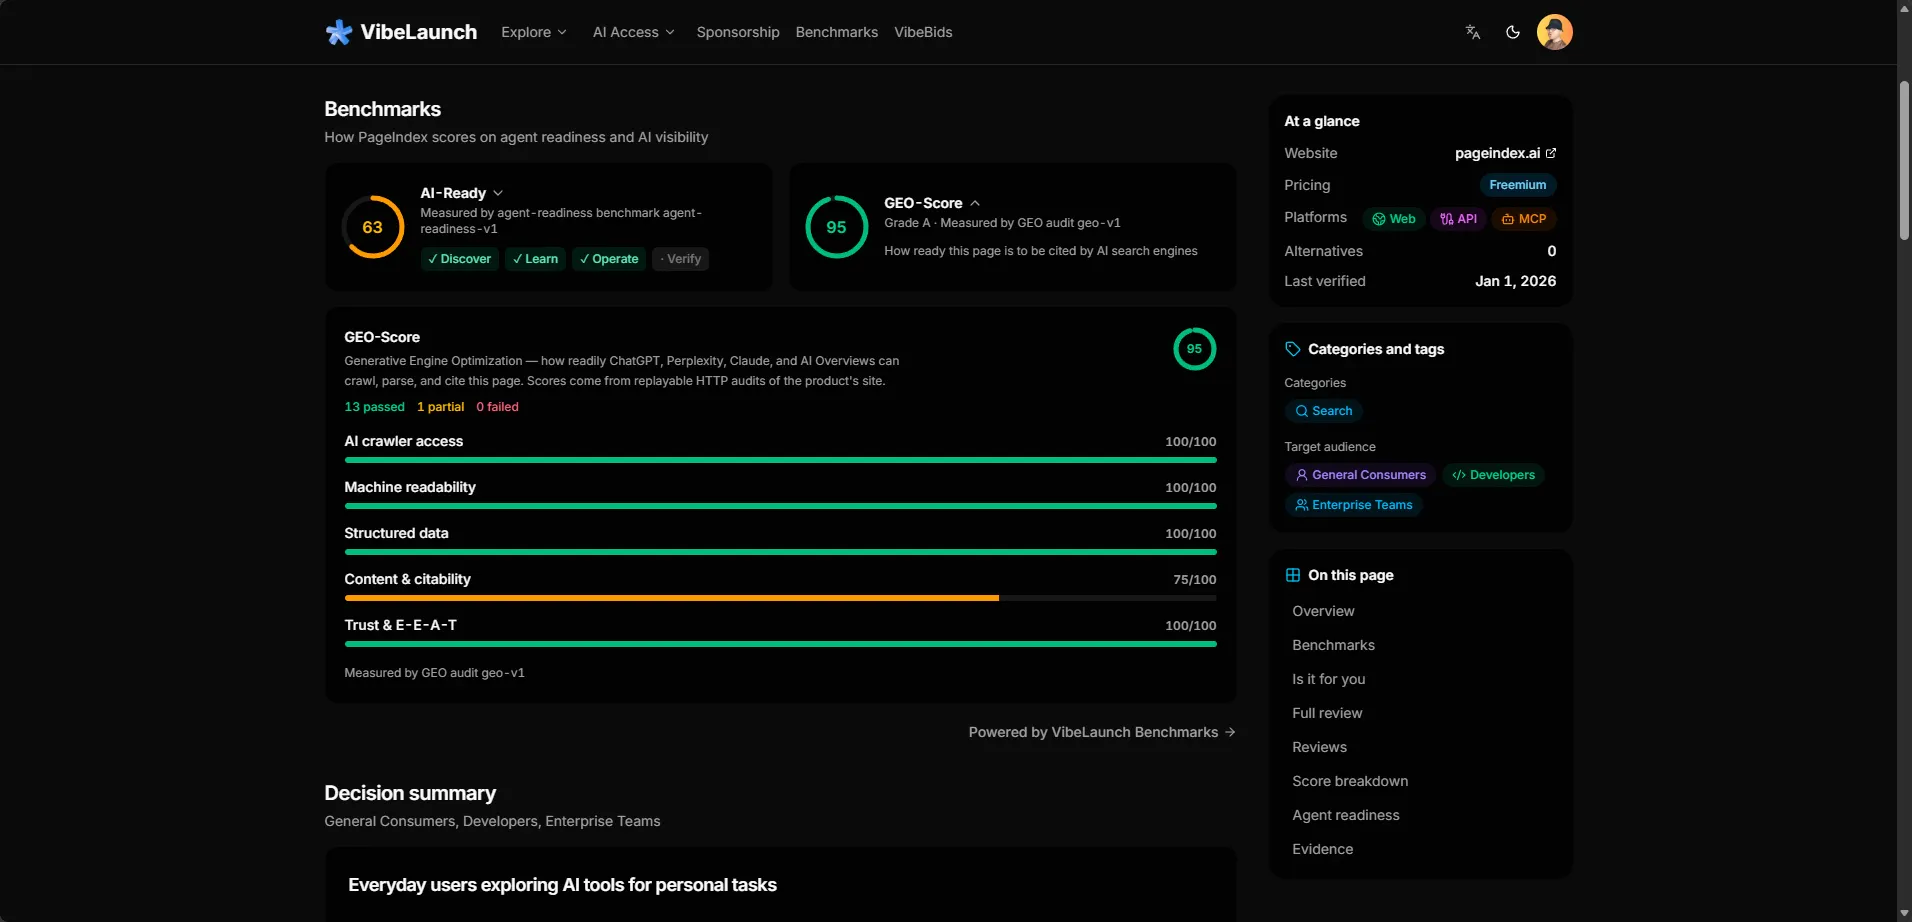Click the 'Jan 1, 2026' last verified date
Screen dimensions: 1912x922
[1515, 281]
